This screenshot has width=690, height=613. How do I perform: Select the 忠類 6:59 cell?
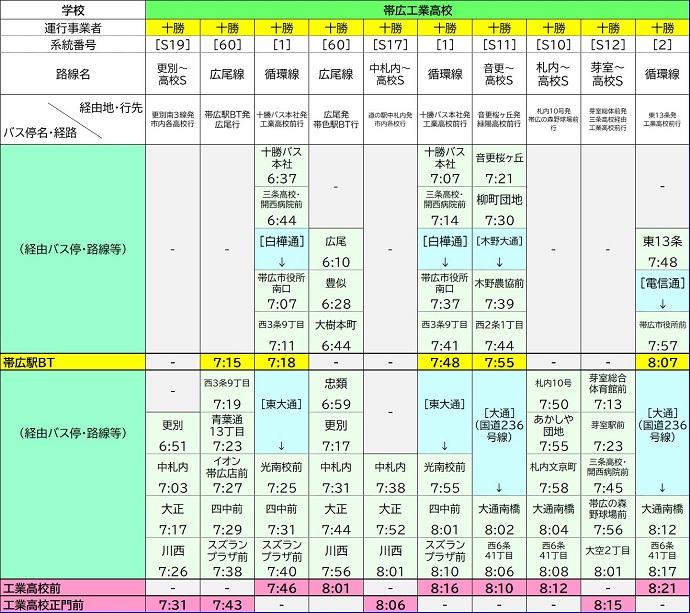pyautogui.click(x=336, y=392)
